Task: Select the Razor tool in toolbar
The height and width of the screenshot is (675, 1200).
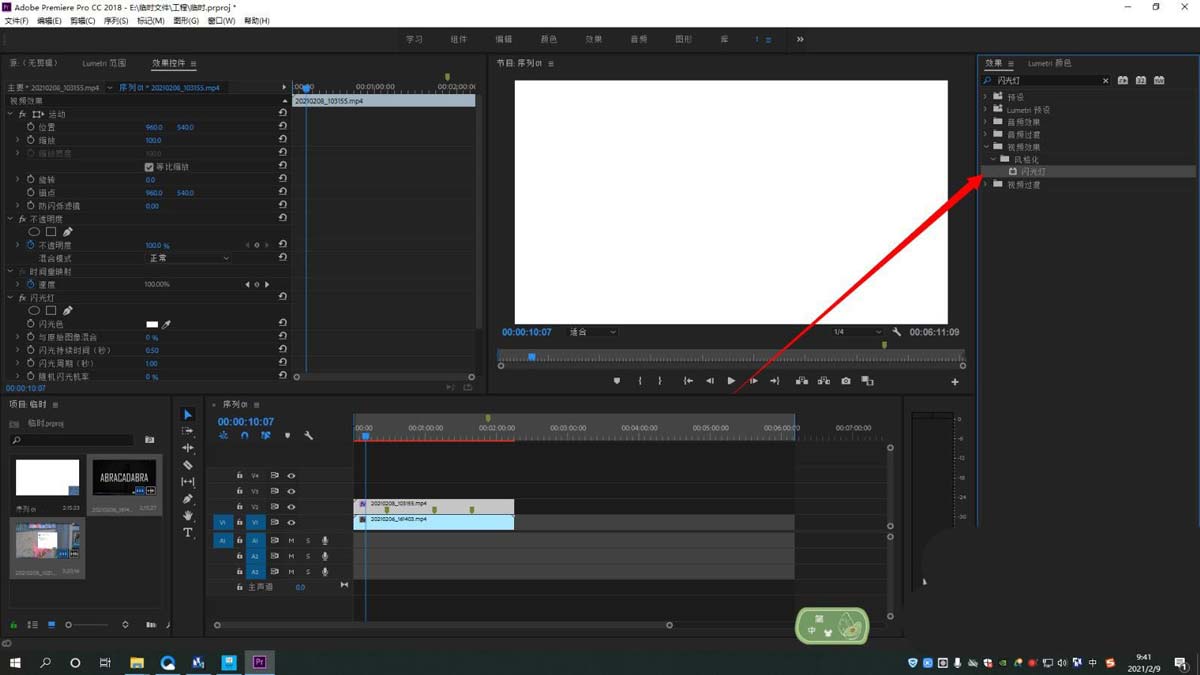Action: (x=187, y=465)
